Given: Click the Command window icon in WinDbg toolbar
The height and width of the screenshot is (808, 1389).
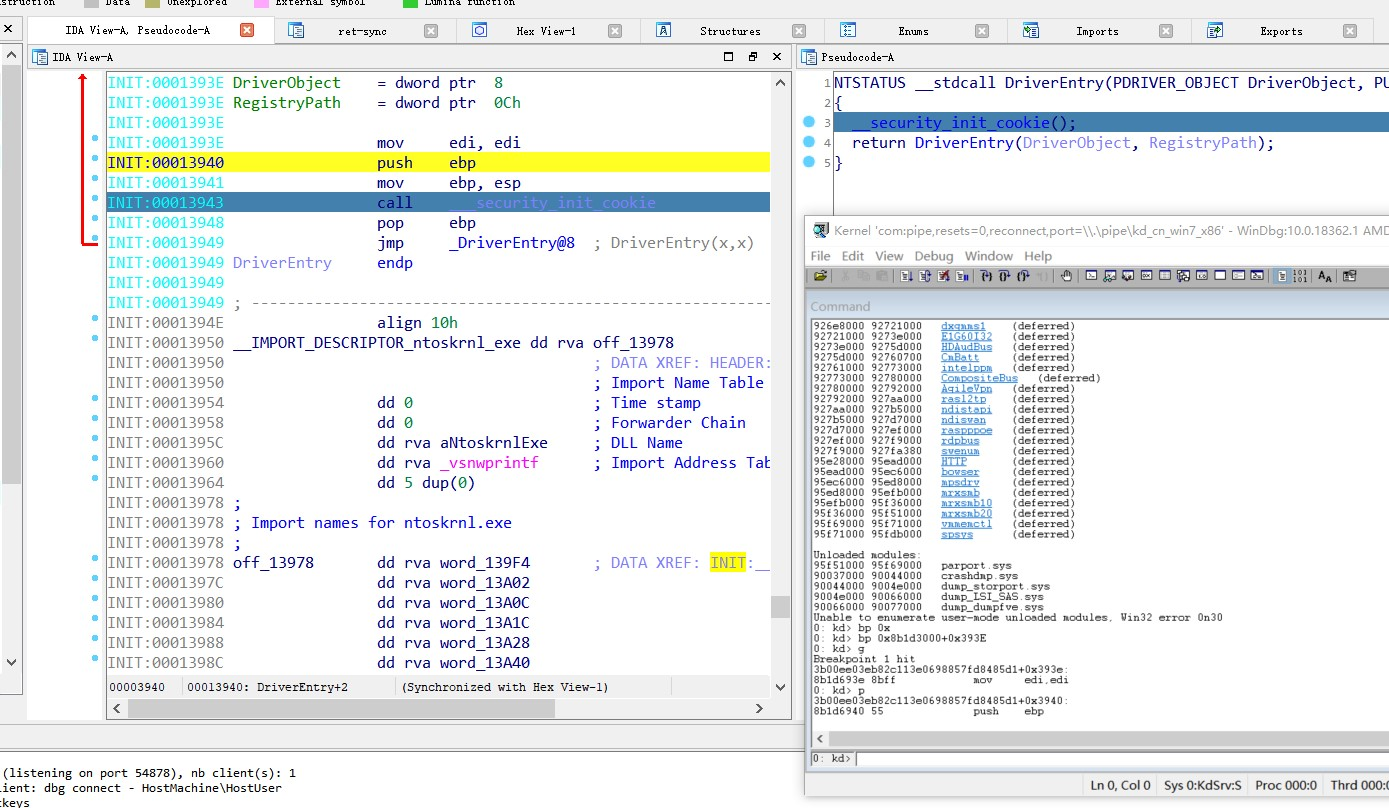Looking at the screenshot, I should [1092, 276].
